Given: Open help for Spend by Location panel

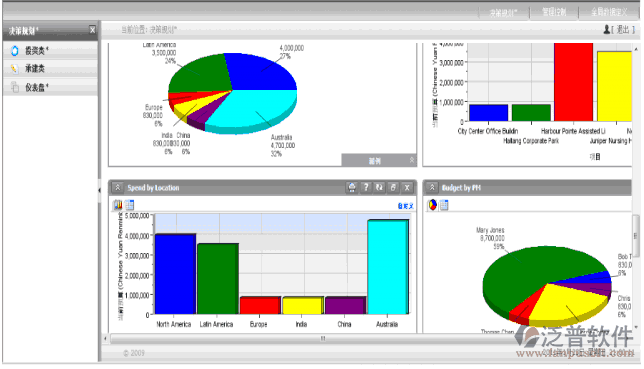Looking at the screenshot, I should tap(366, 187).
